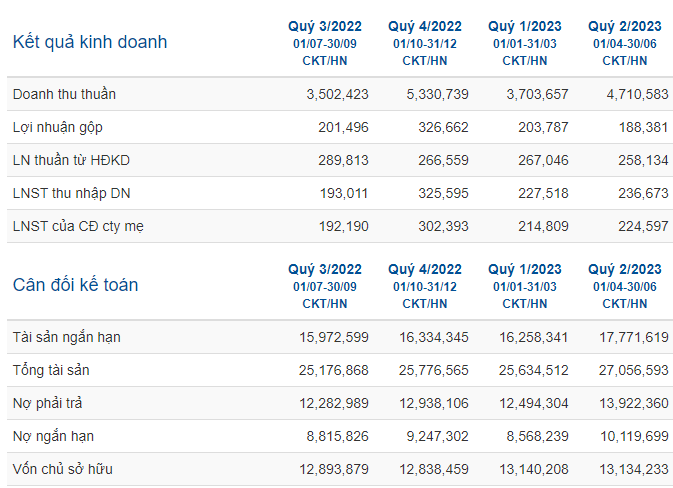Select Quý 1/2023 header in business results
This screenshot has height=488, width=673.
point(525,27)
